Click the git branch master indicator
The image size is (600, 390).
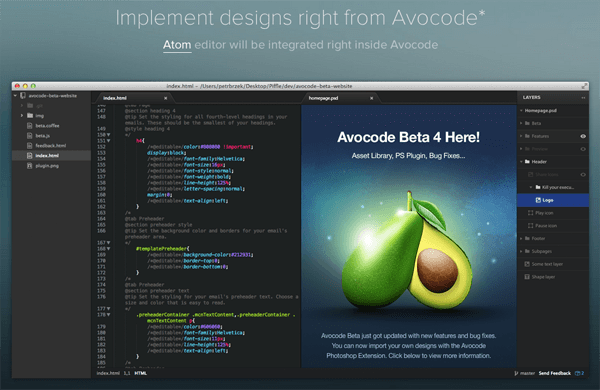point(525,373)
